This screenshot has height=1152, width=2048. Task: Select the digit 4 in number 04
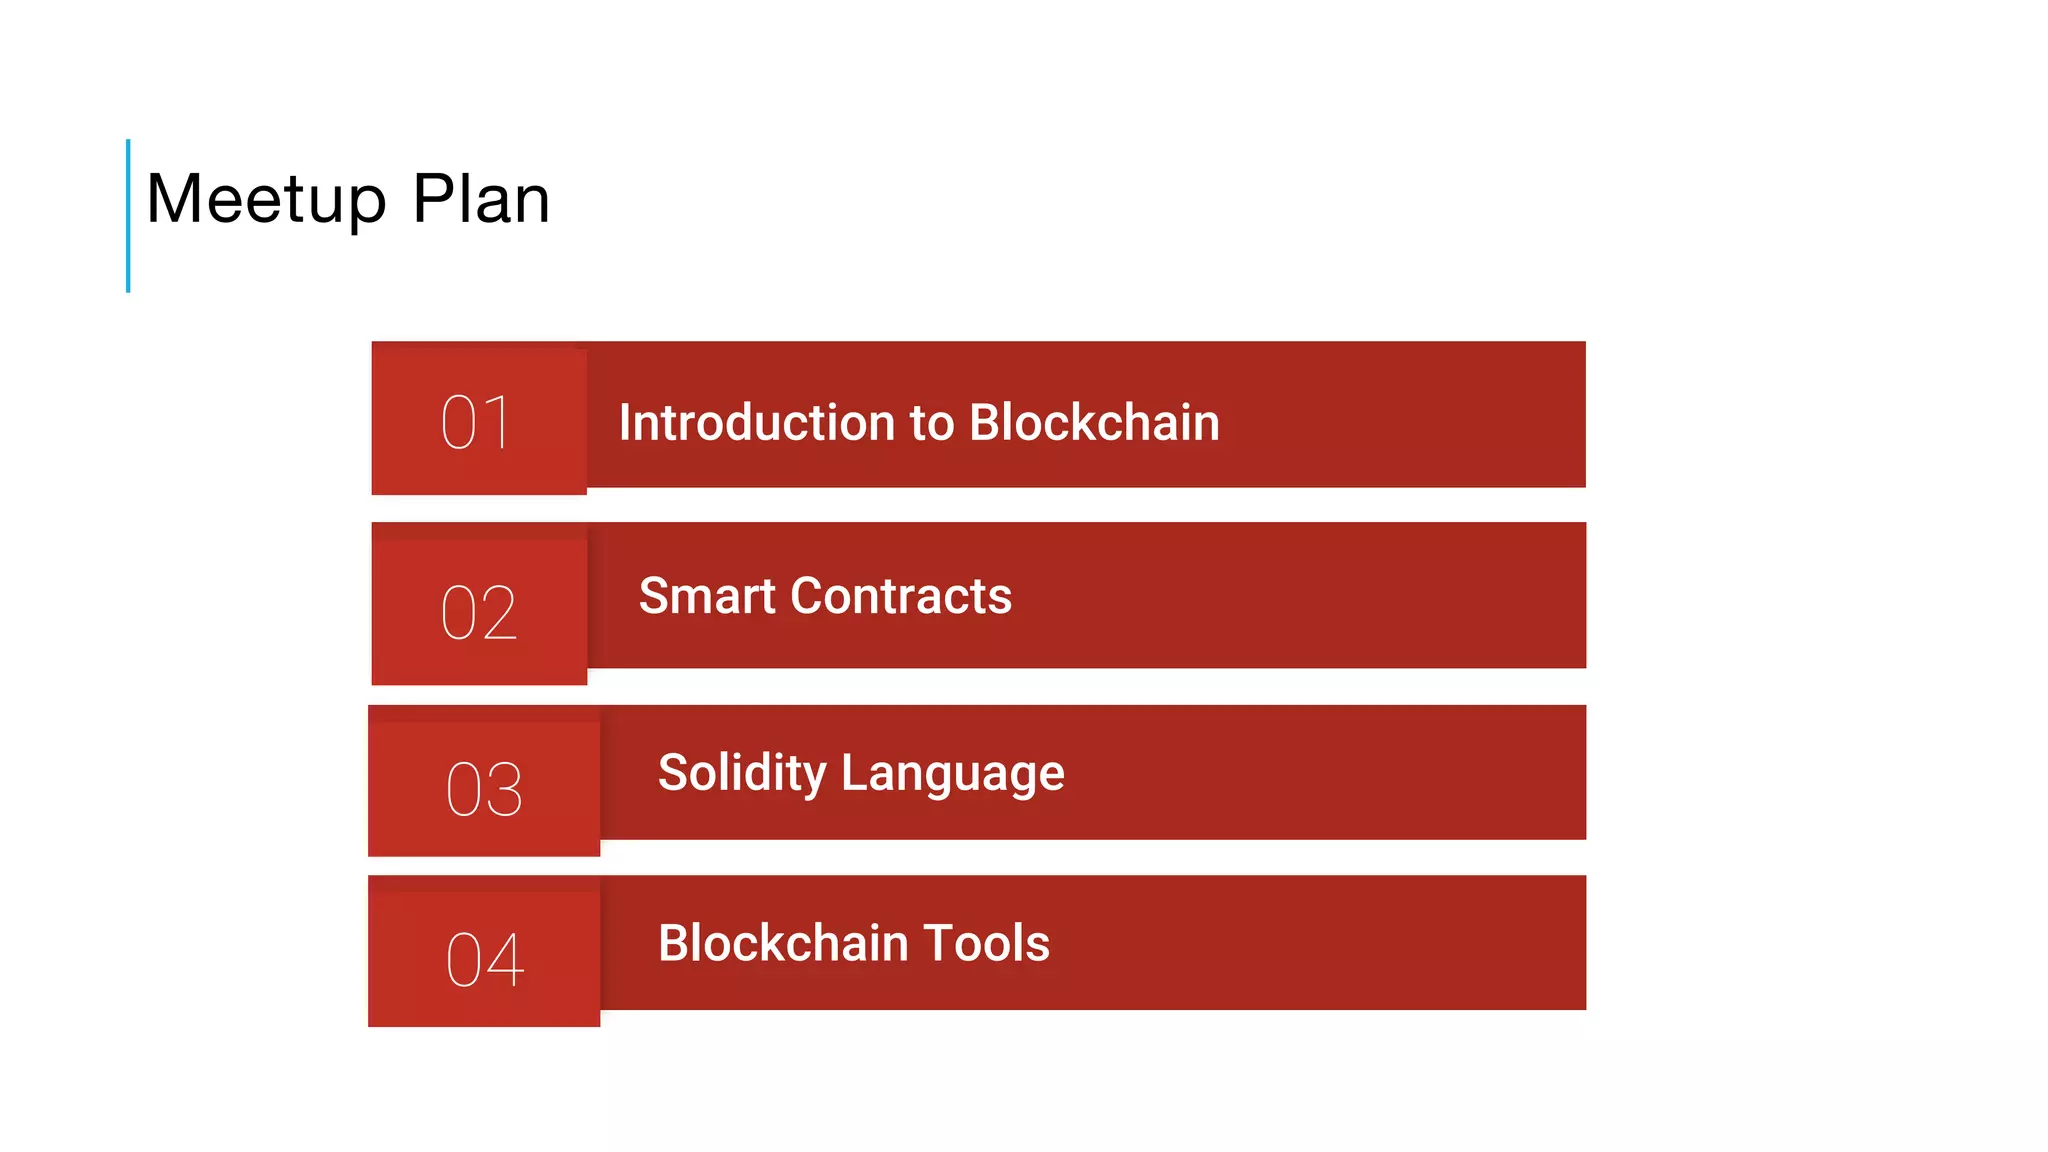pos(505,960)
